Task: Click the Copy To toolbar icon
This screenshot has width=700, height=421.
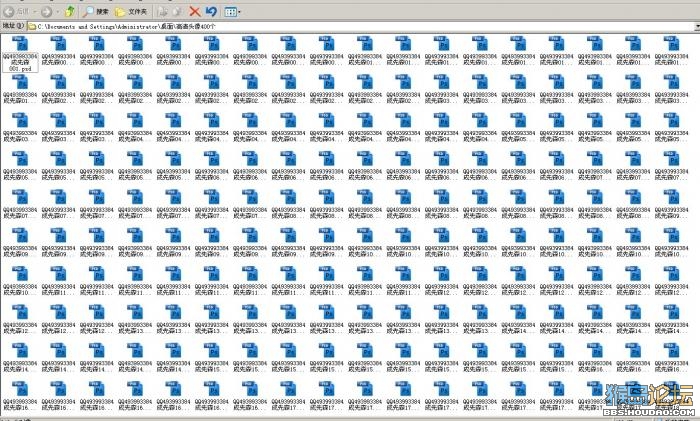Action: (178, 12)
